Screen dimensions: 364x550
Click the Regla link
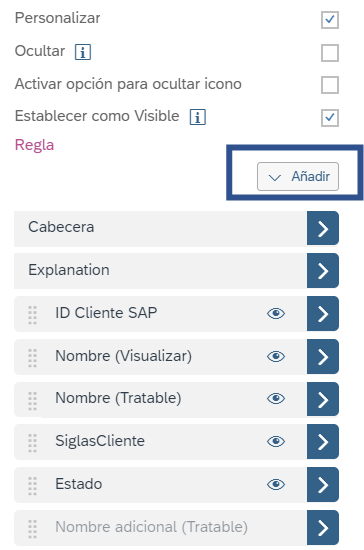pyautogui.click(x=34, y=145)
